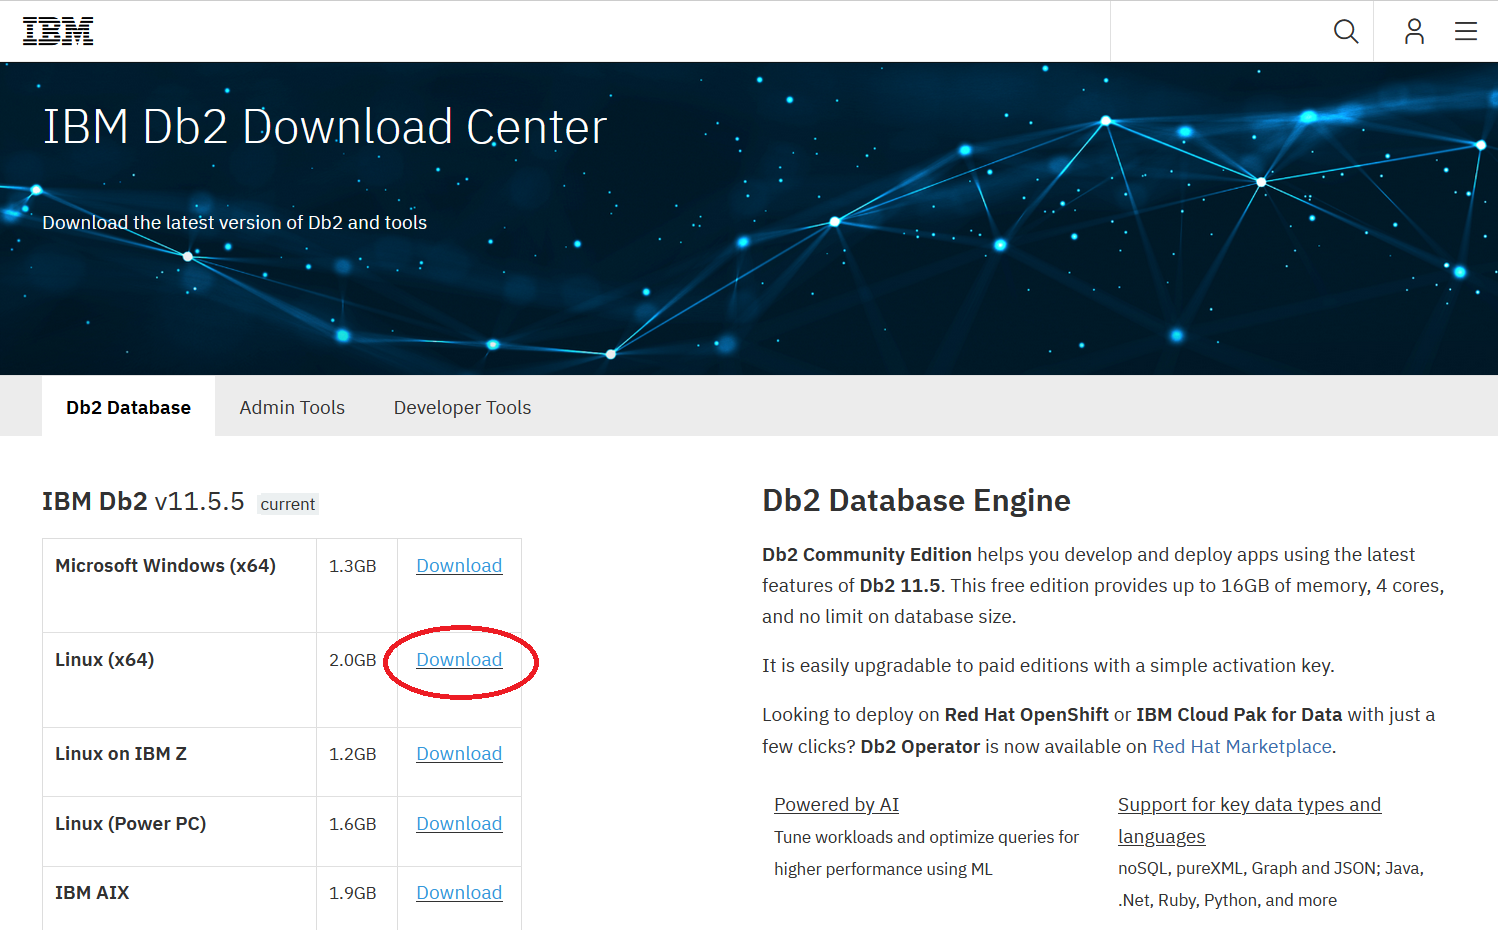Open Support for key data types link
The height and width of the screenshot is (930, 1498).
[1249, 820]
